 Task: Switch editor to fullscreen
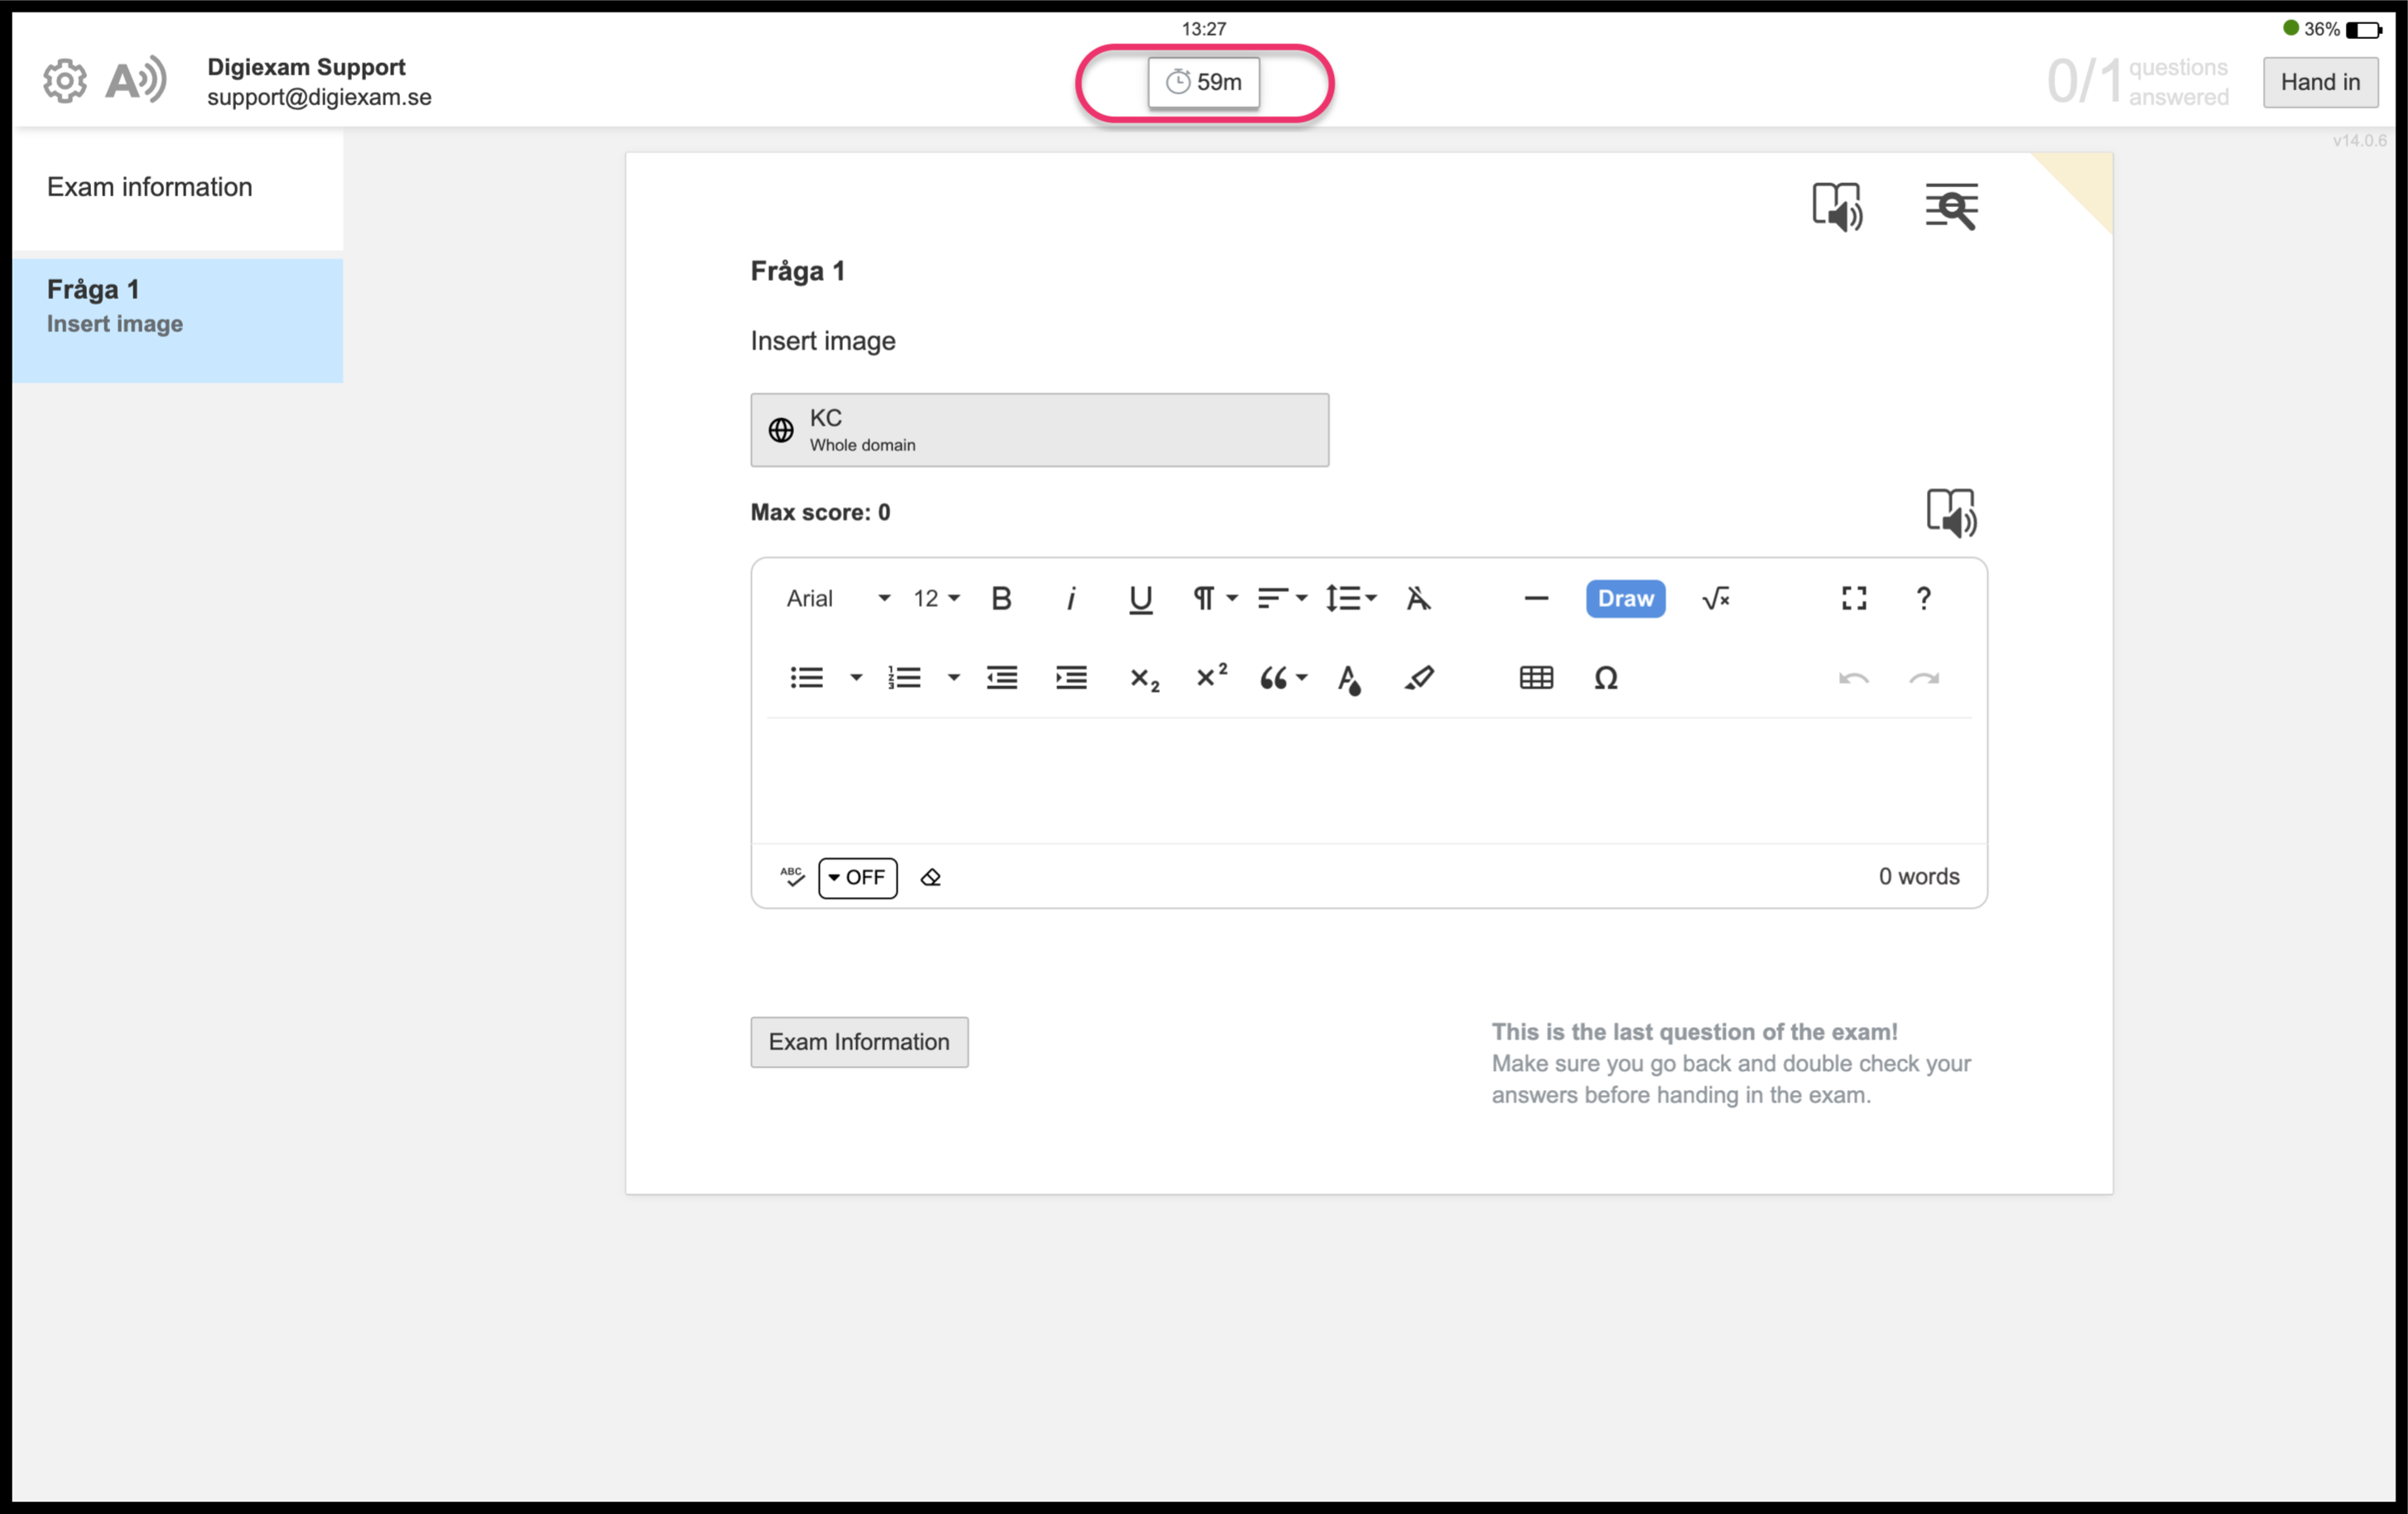click(x=1853, y=598)
